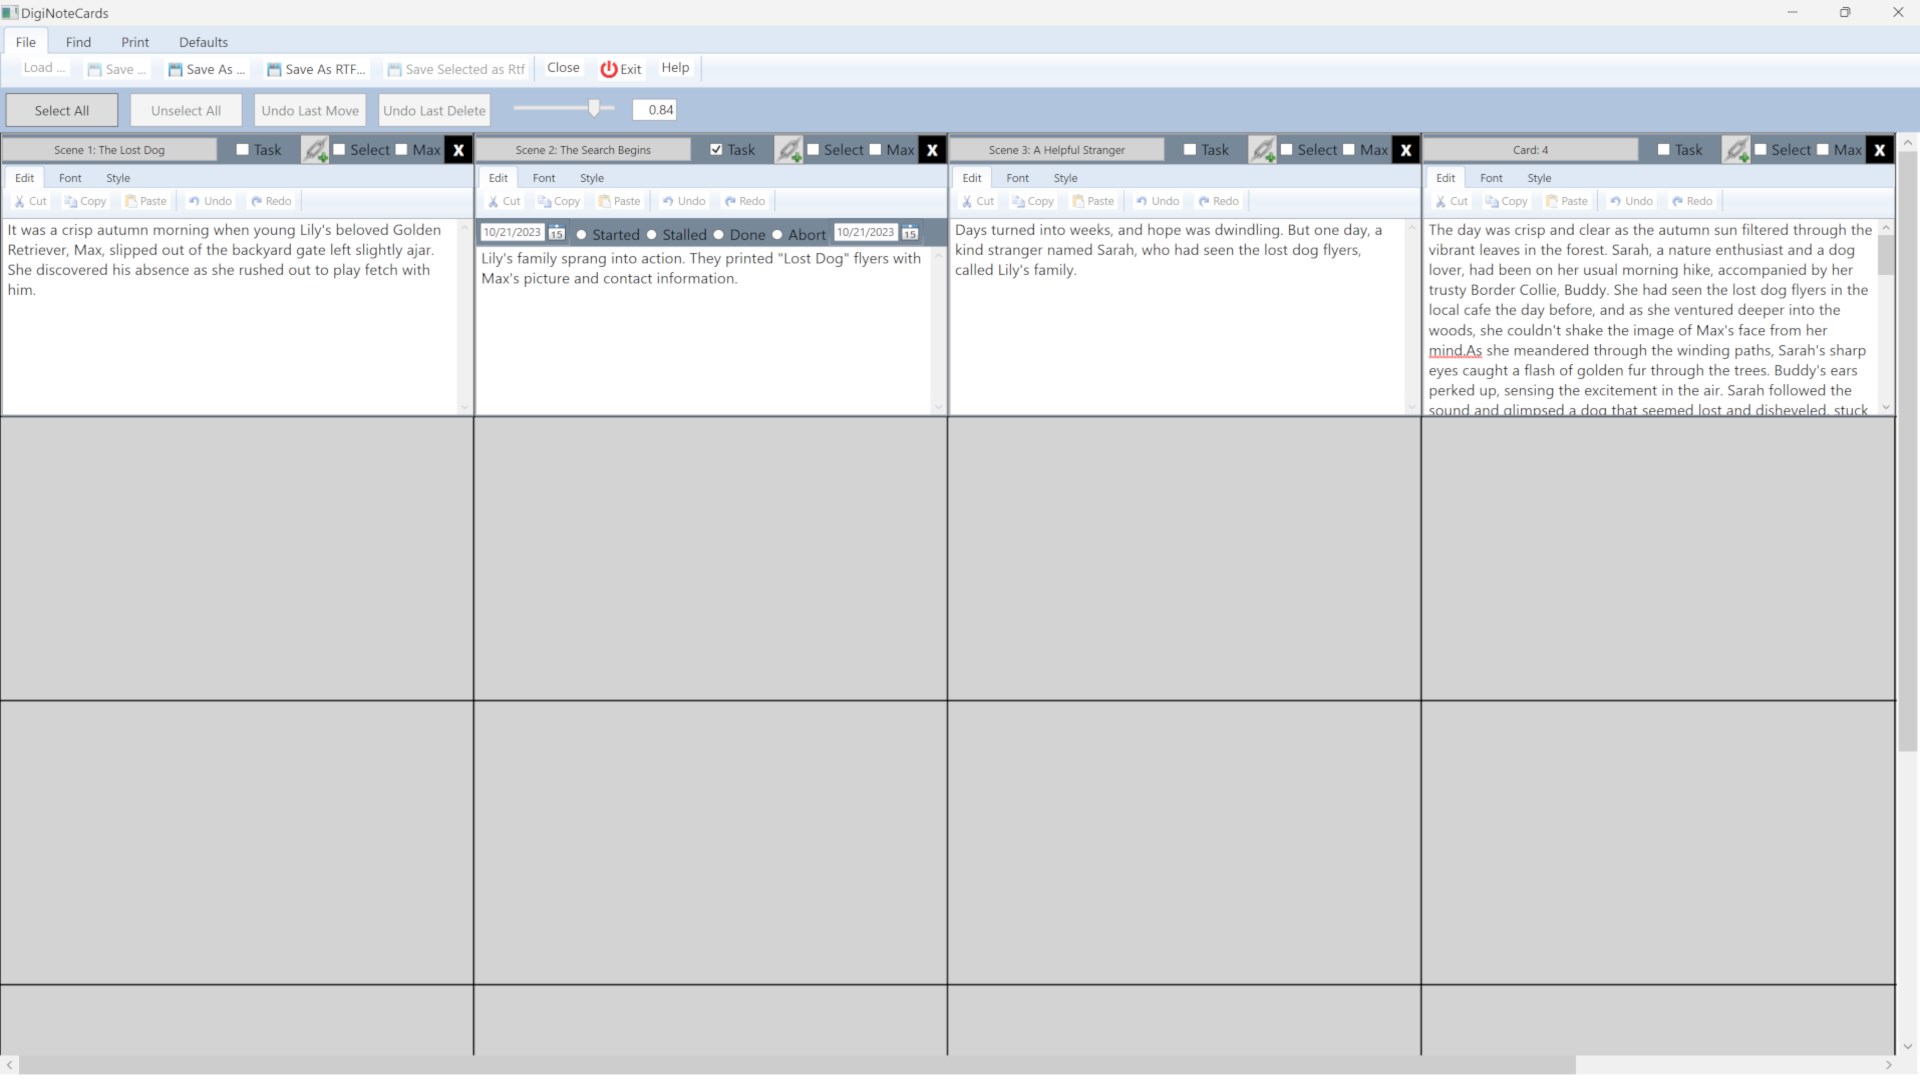Click the red Exit power icon
The image size is (1920, 1080).
pyautogui.click(x=608, y=69)
